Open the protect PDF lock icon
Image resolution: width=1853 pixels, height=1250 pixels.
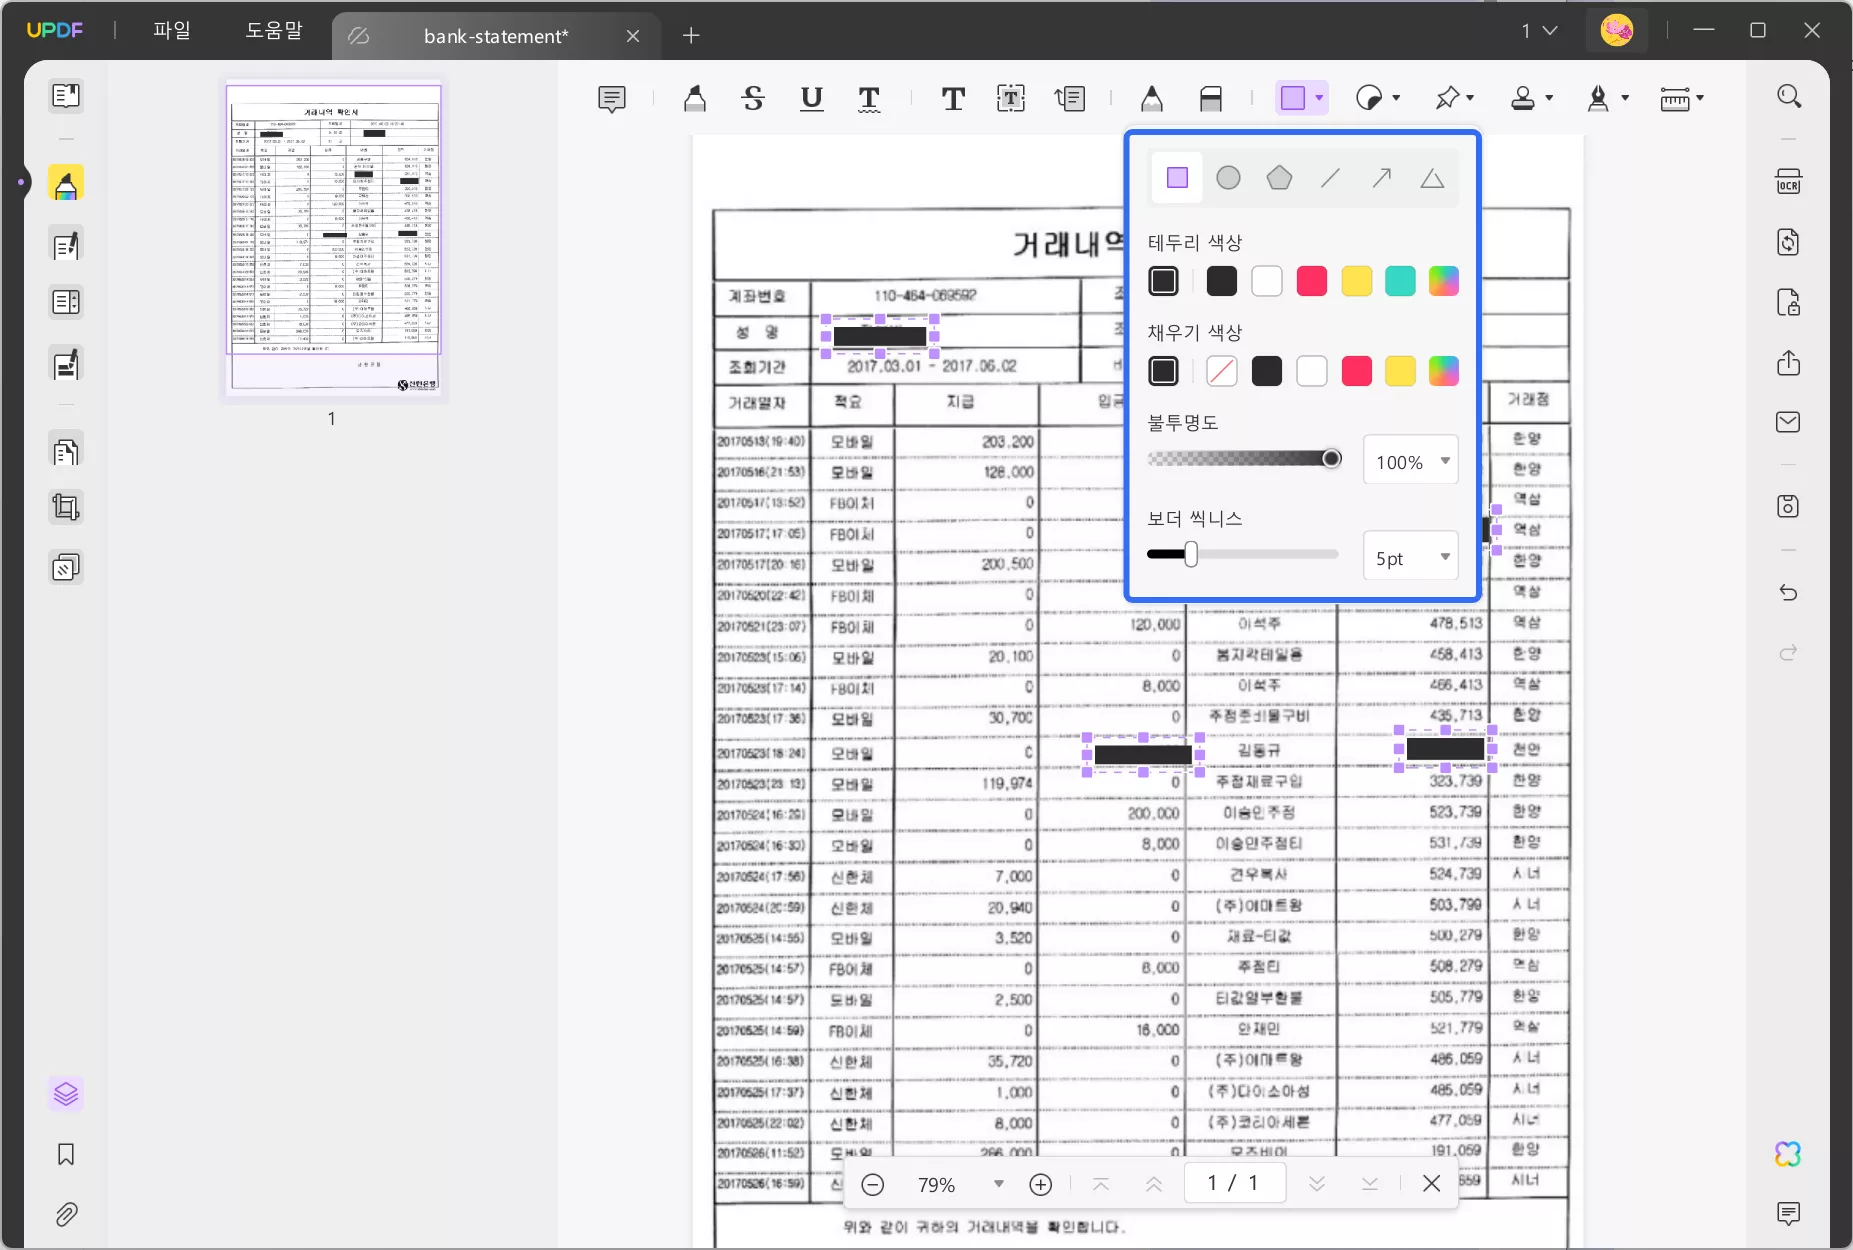(1789, 302)
